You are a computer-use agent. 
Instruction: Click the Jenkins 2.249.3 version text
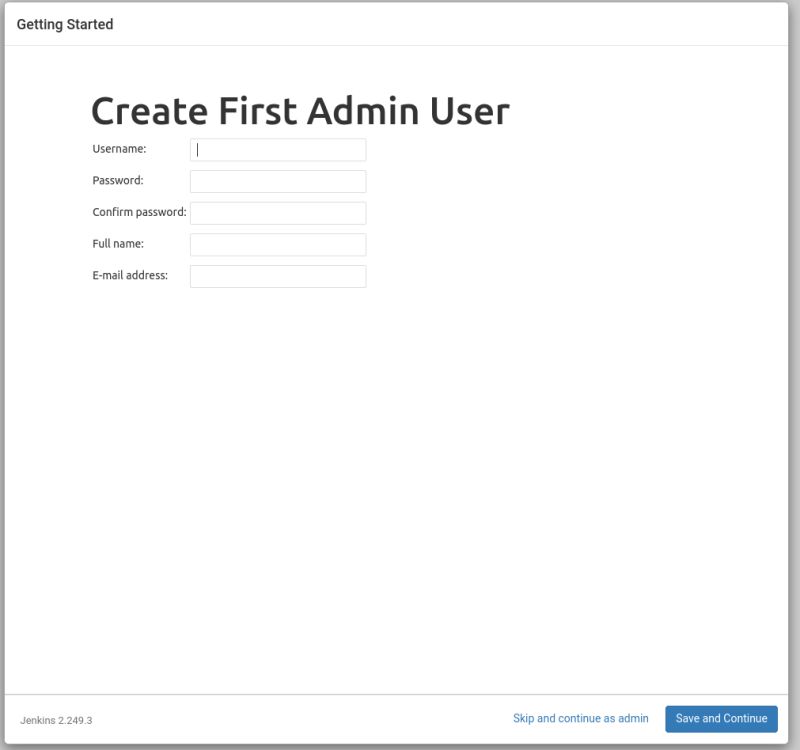[x=57, y=718]
